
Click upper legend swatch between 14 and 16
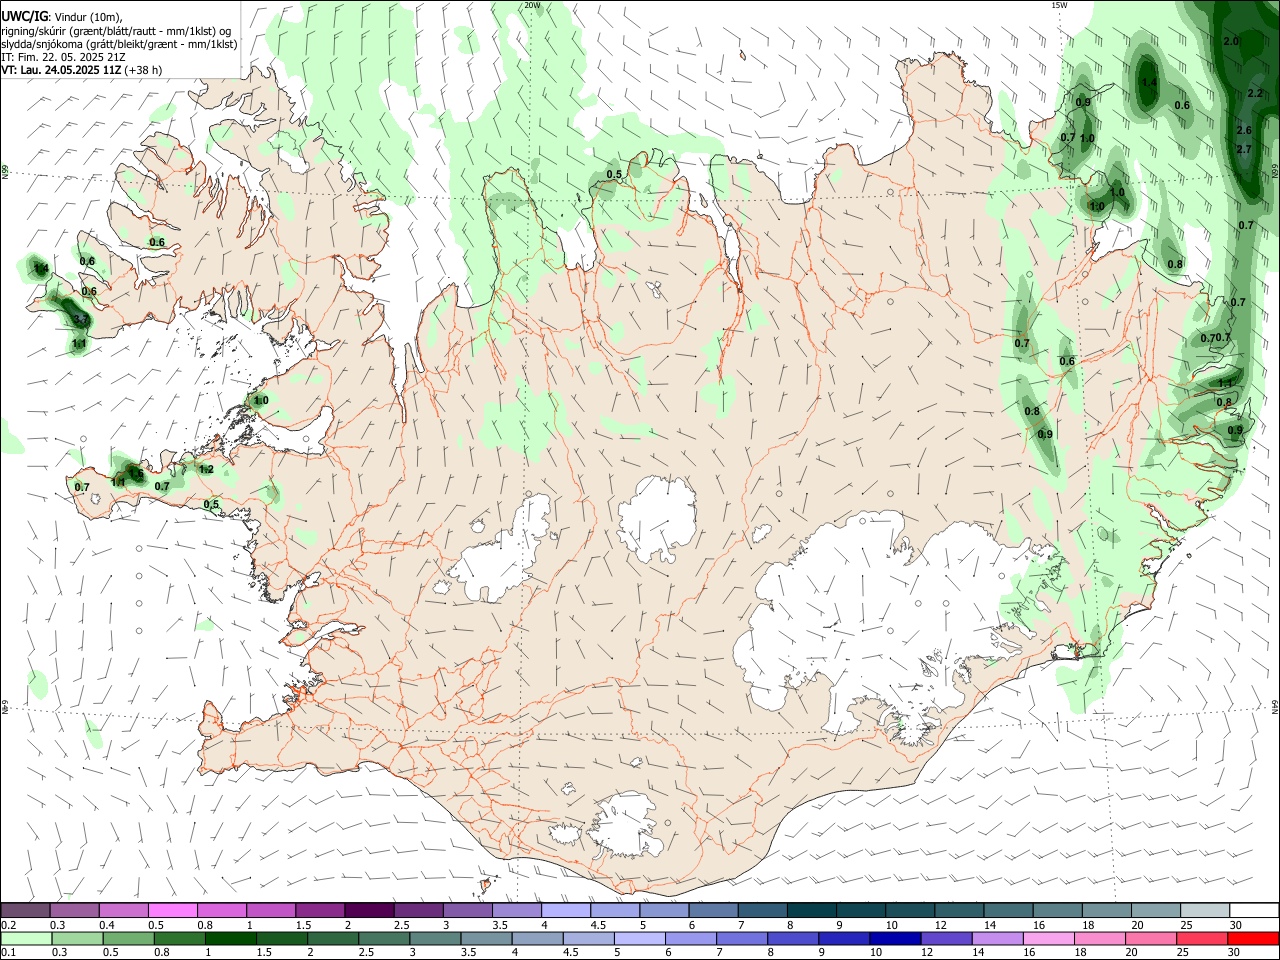point(1006,910)
